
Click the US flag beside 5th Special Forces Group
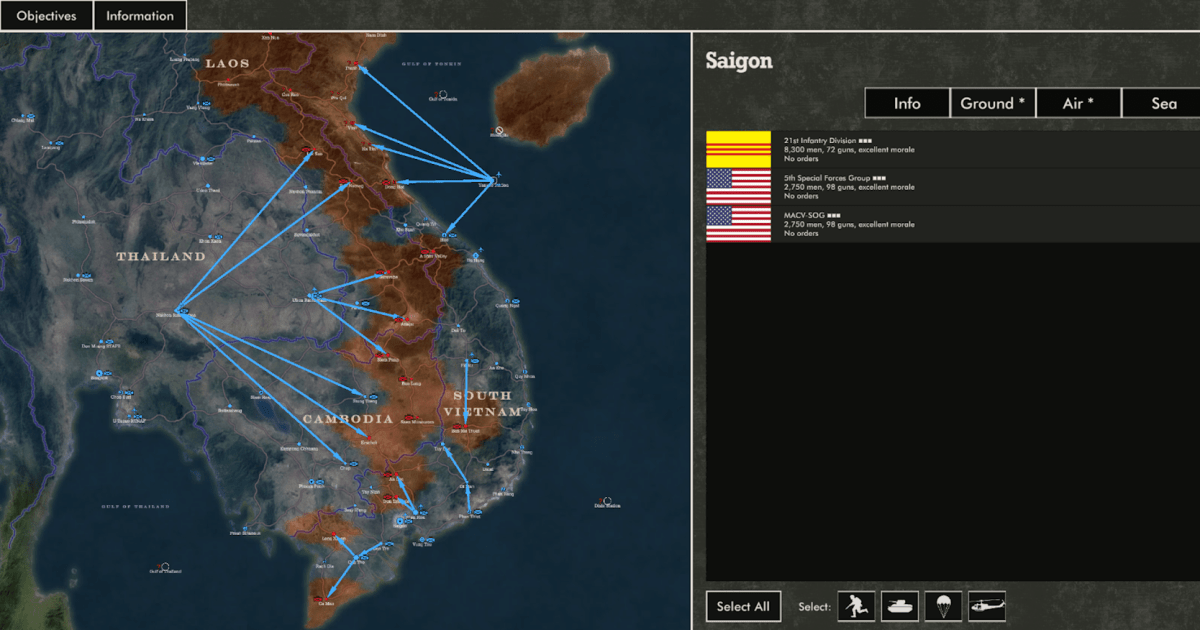pos(738,187)
